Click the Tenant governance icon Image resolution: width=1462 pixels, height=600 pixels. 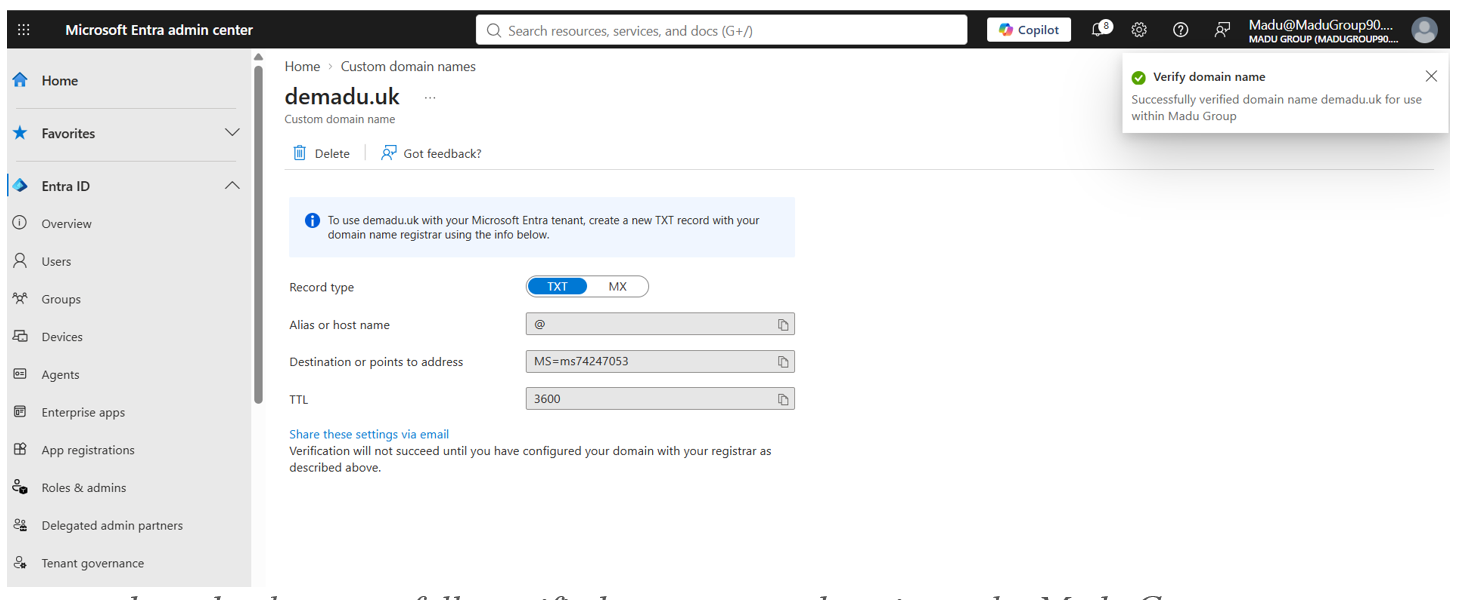20,563
